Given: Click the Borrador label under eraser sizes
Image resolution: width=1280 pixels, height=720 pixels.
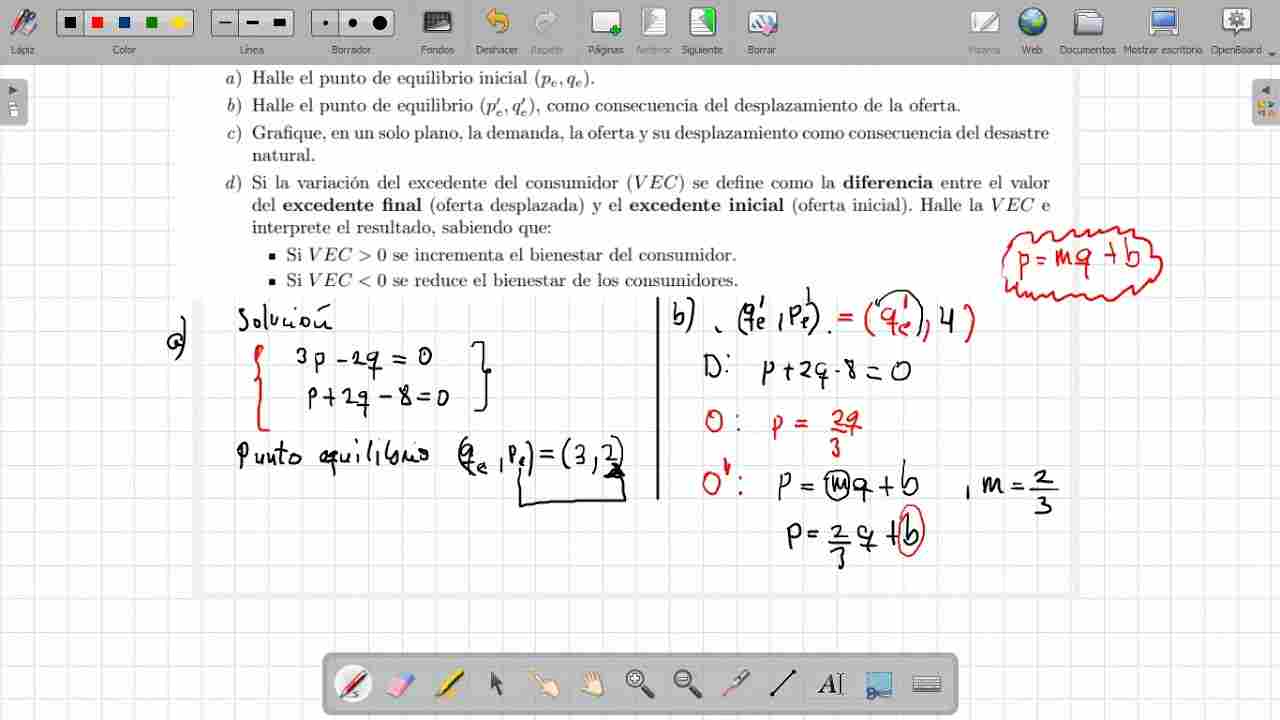Looking at the screenshot, I should (352, 50).
